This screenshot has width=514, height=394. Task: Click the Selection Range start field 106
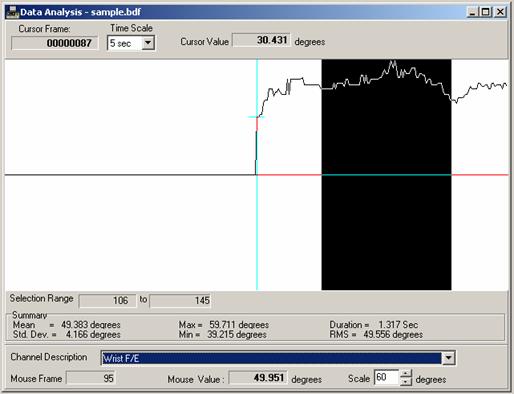[x=108, y=301]
